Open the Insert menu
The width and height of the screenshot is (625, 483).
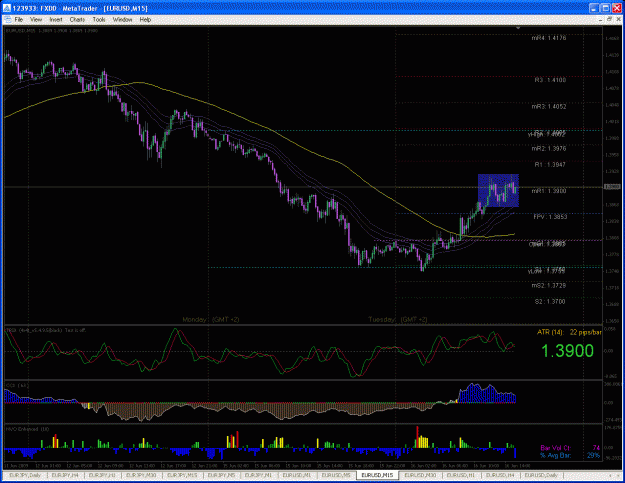pyautogui.click(x=56, y=20)
